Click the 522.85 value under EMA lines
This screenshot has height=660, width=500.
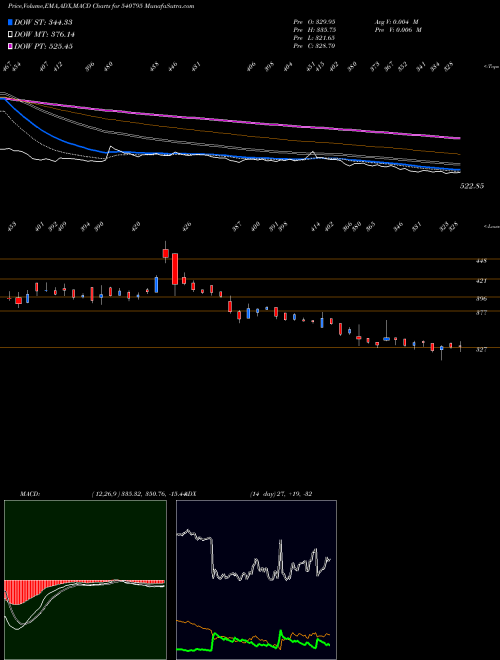point(472,186)
